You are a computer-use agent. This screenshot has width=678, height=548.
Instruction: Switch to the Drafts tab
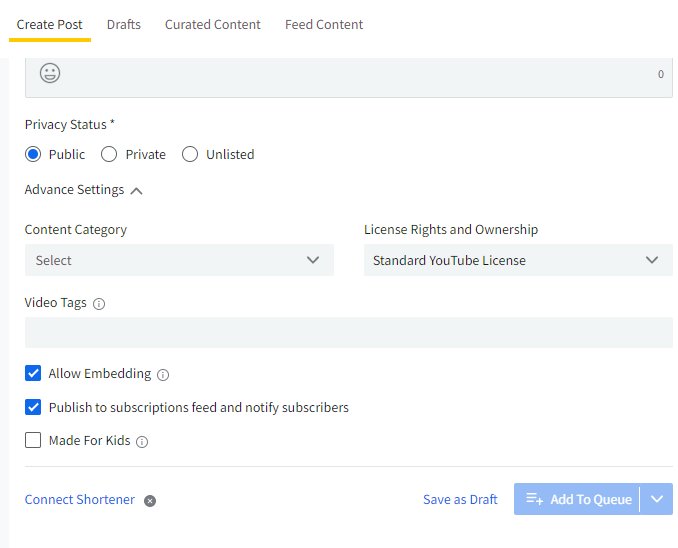124,25
